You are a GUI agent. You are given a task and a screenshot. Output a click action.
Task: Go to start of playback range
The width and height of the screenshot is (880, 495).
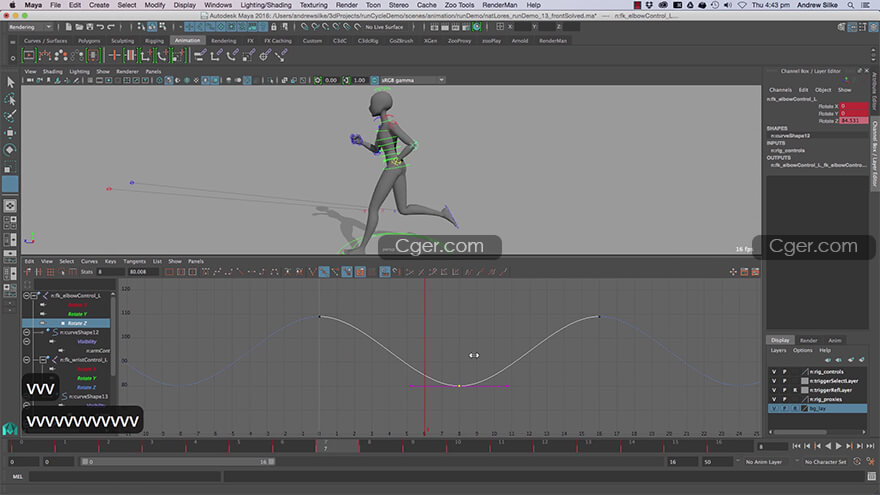point(796,446)
